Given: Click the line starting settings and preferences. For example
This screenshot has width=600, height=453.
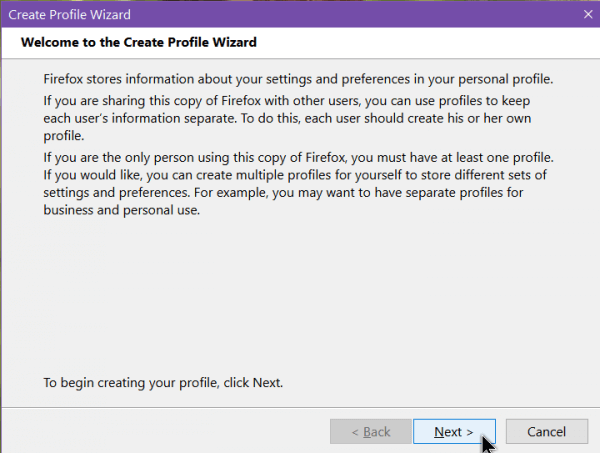Looking at the screenshot, I should tap(283, 192).
